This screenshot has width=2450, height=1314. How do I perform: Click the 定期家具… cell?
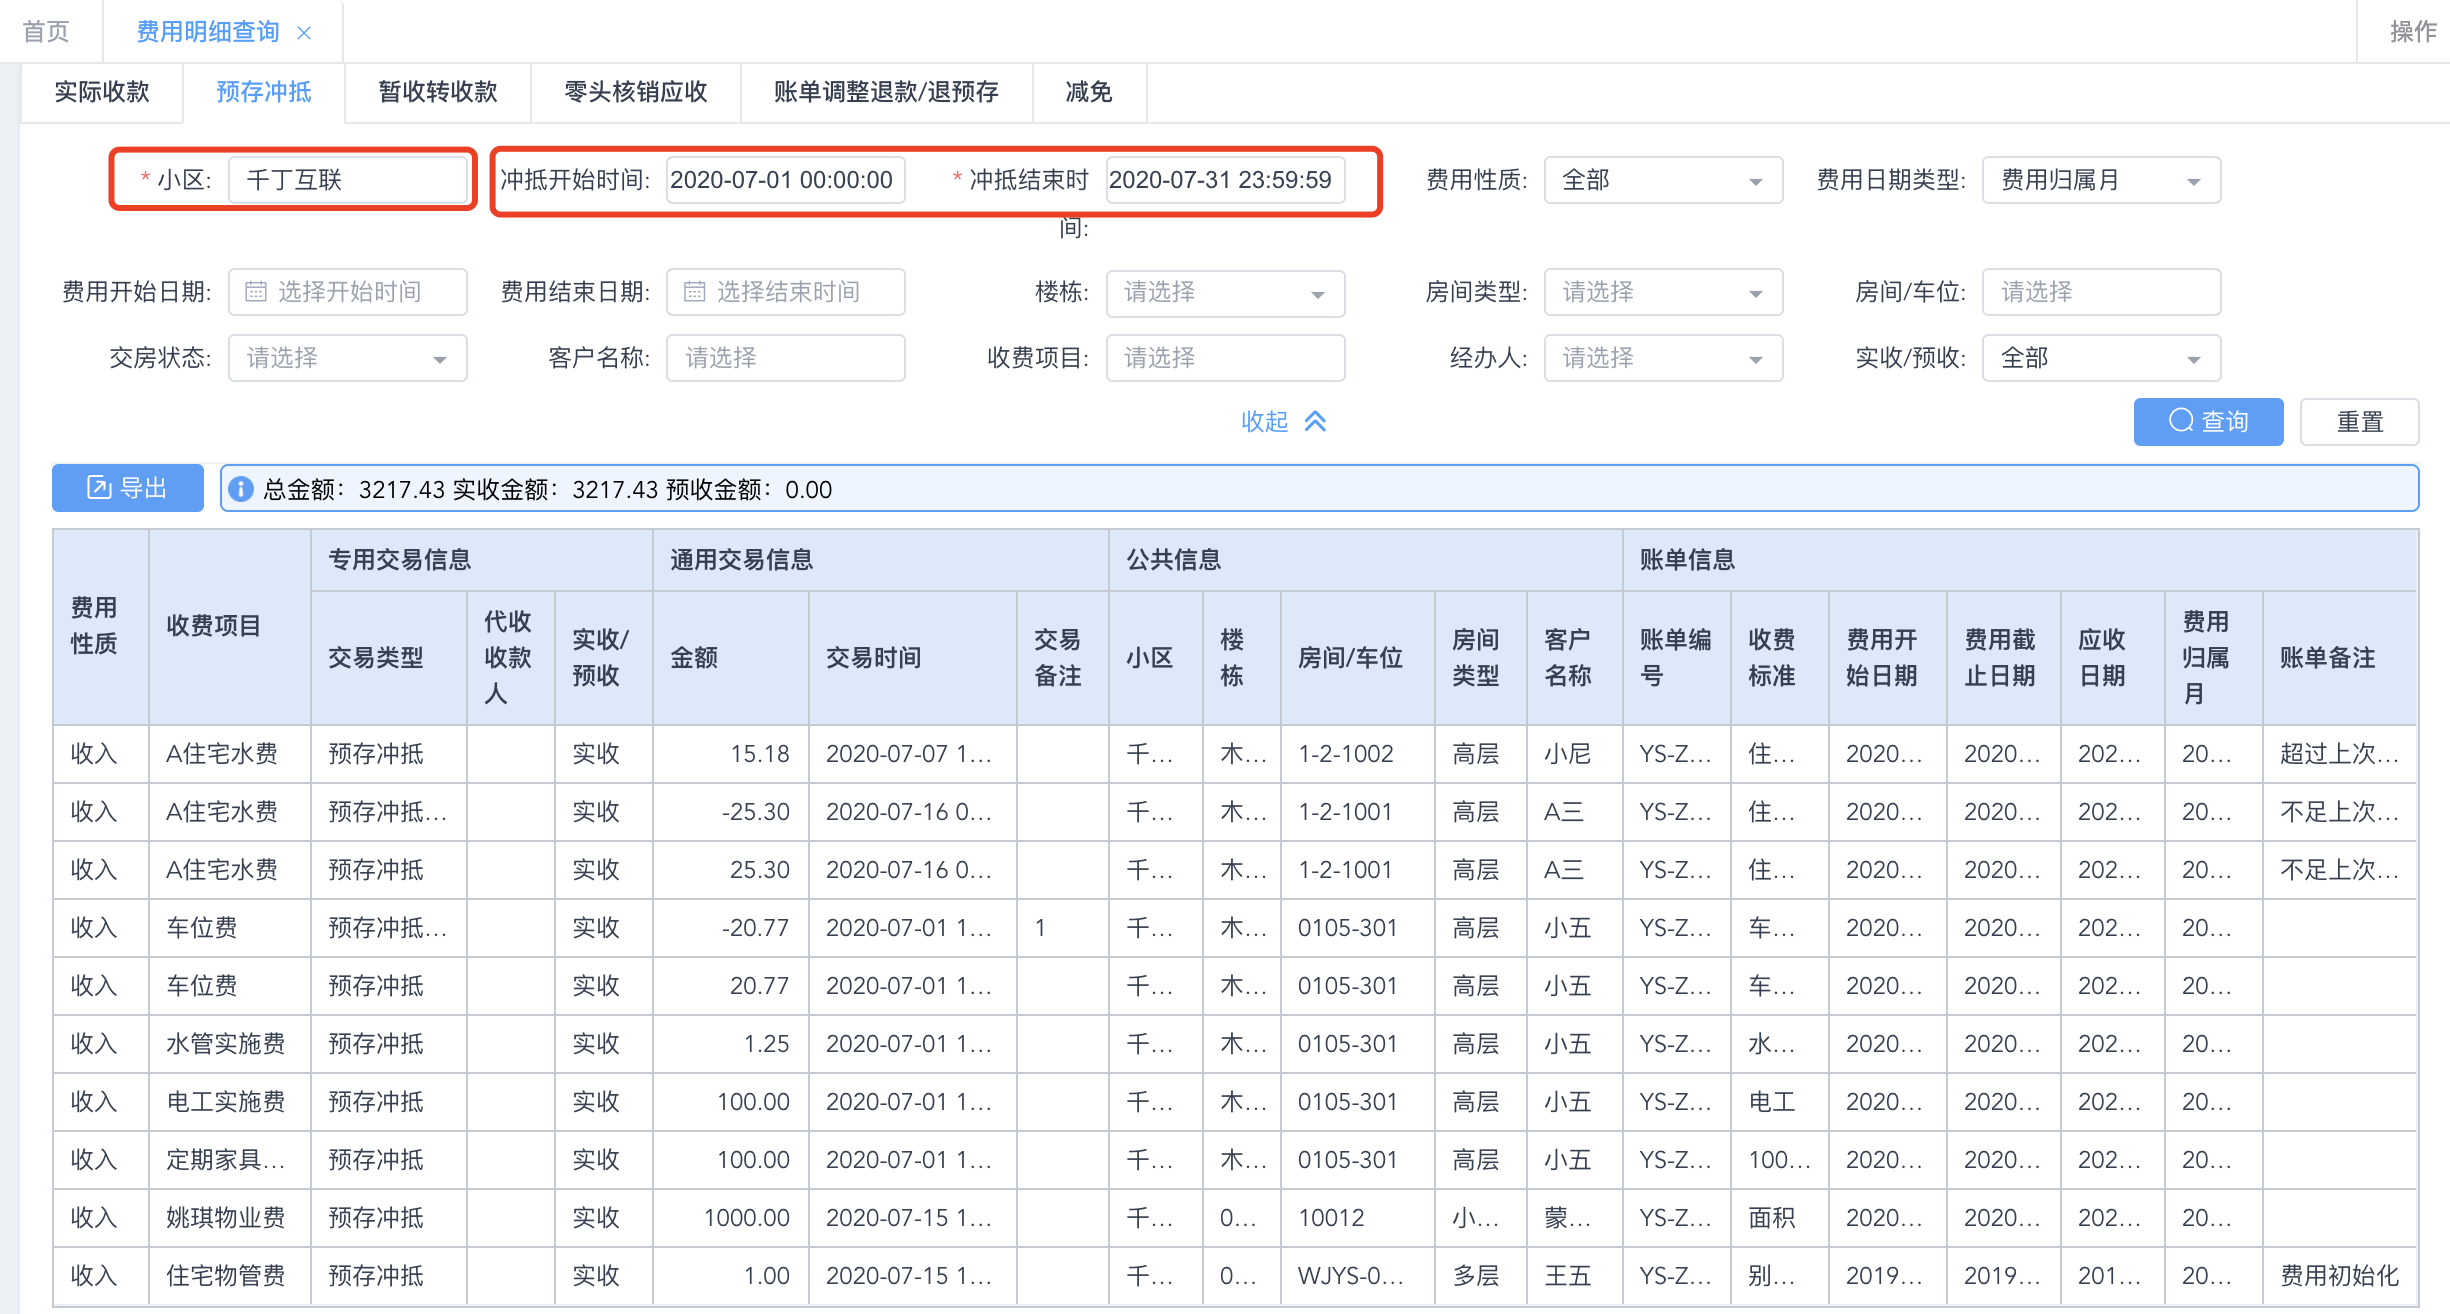(230, 1160)
